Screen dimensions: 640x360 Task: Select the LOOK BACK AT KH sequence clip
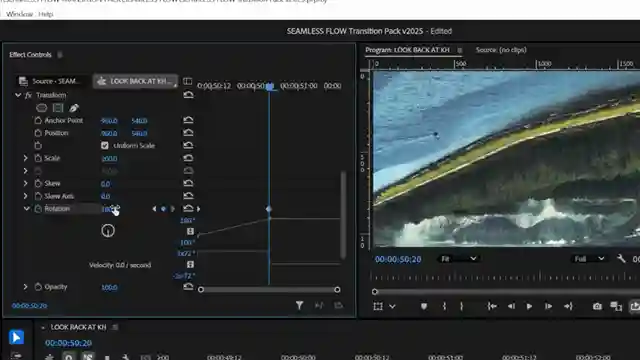point(135,81)
